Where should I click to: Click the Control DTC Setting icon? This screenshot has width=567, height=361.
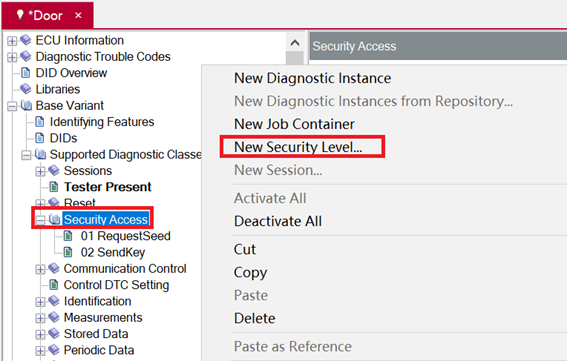[x=54, y=285]
